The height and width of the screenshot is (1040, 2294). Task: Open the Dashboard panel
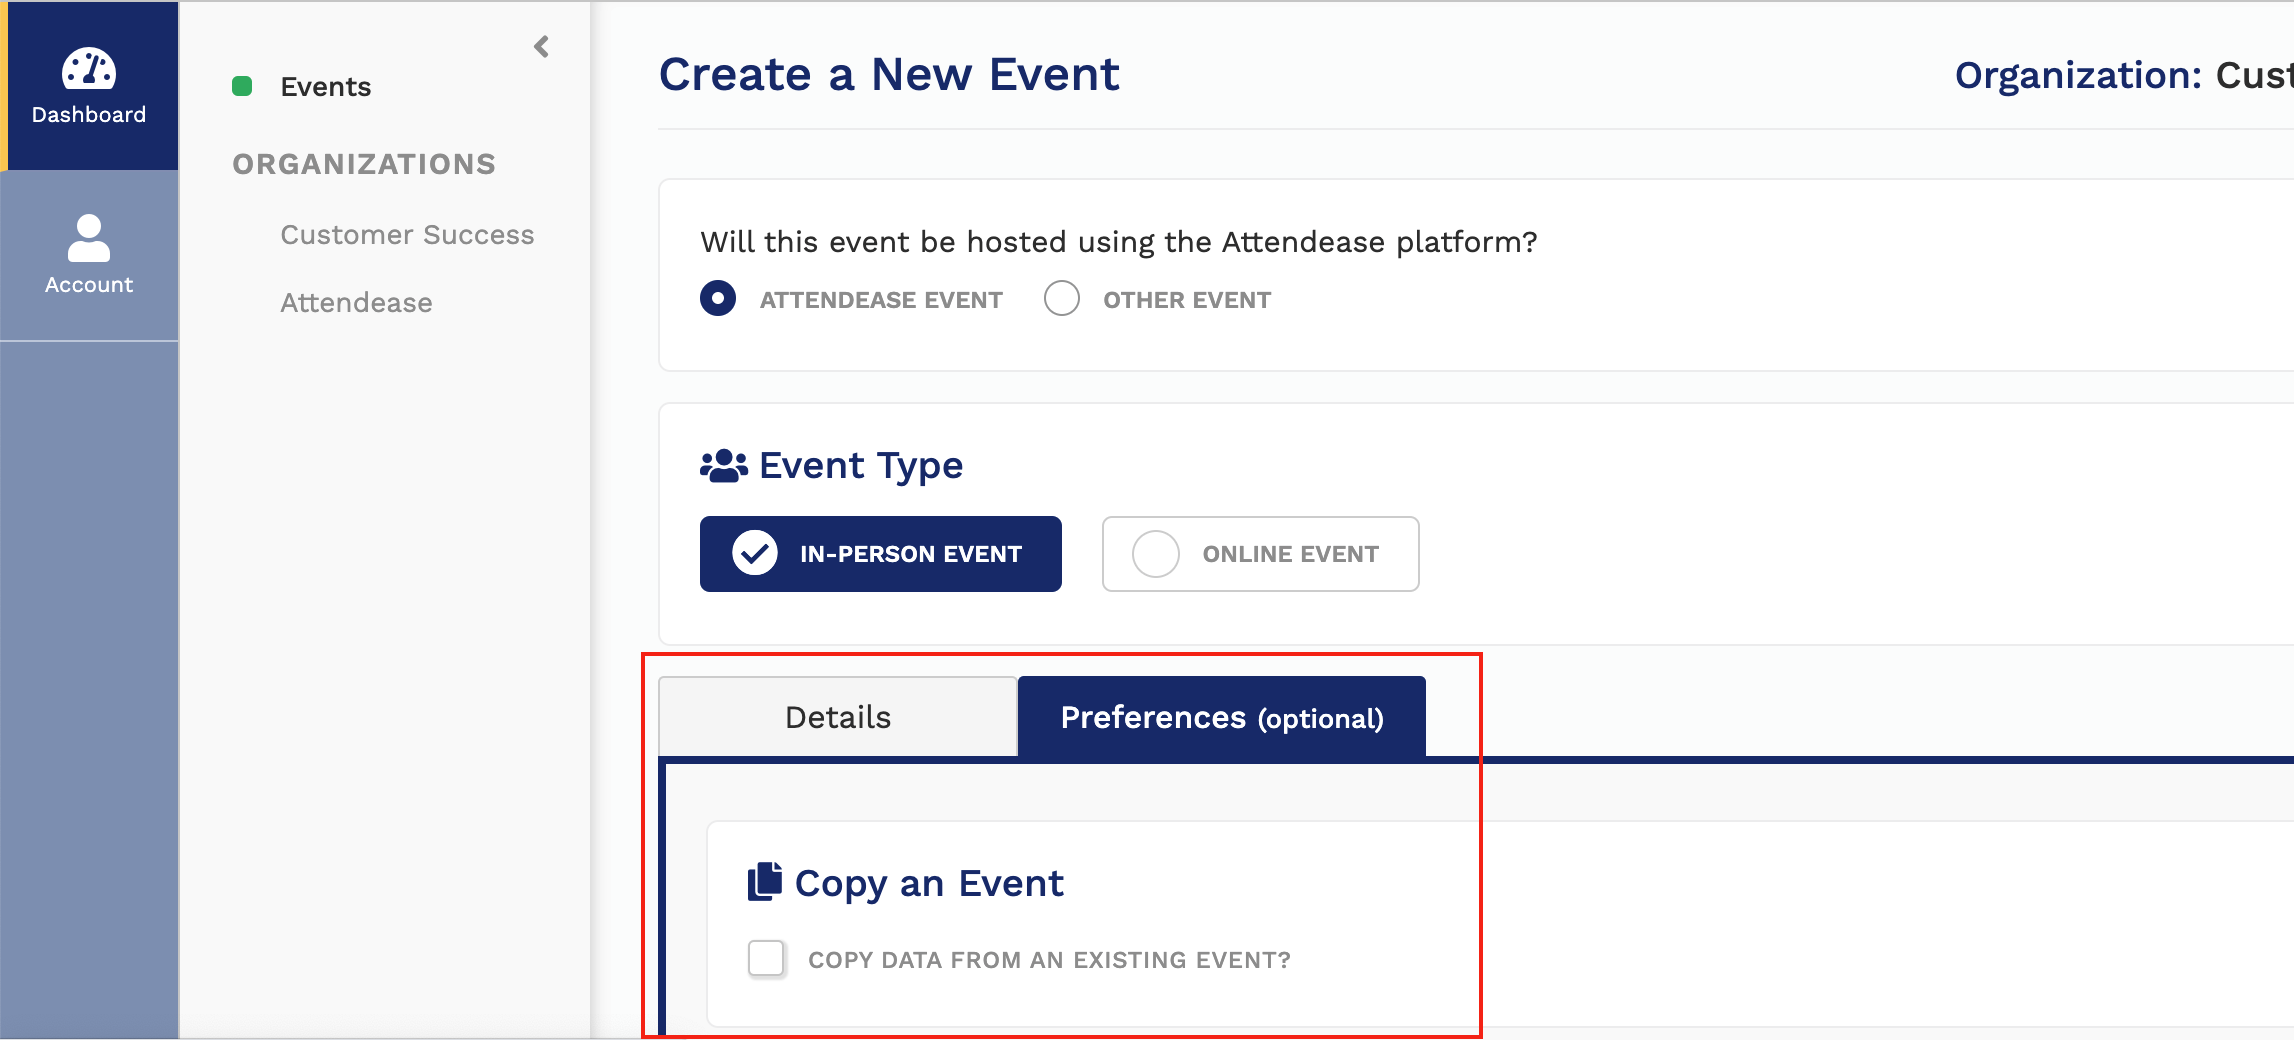(88, 87)
